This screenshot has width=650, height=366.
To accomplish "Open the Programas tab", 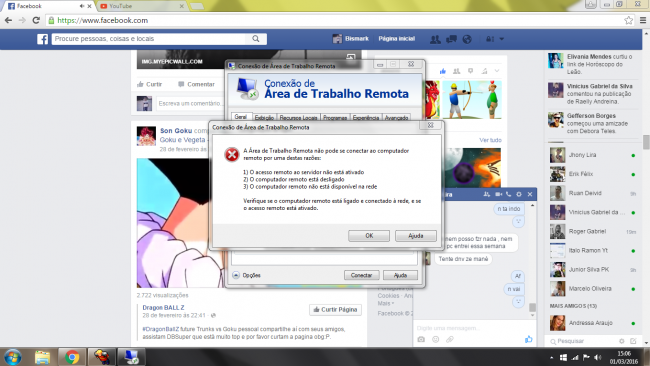I will [335, 118].
